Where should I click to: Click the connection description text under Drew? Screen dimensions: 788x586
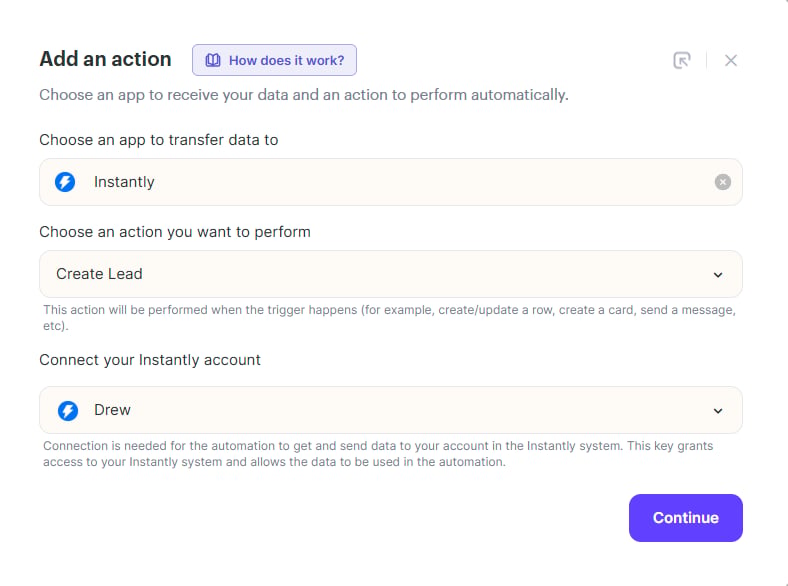coord(378,454)
